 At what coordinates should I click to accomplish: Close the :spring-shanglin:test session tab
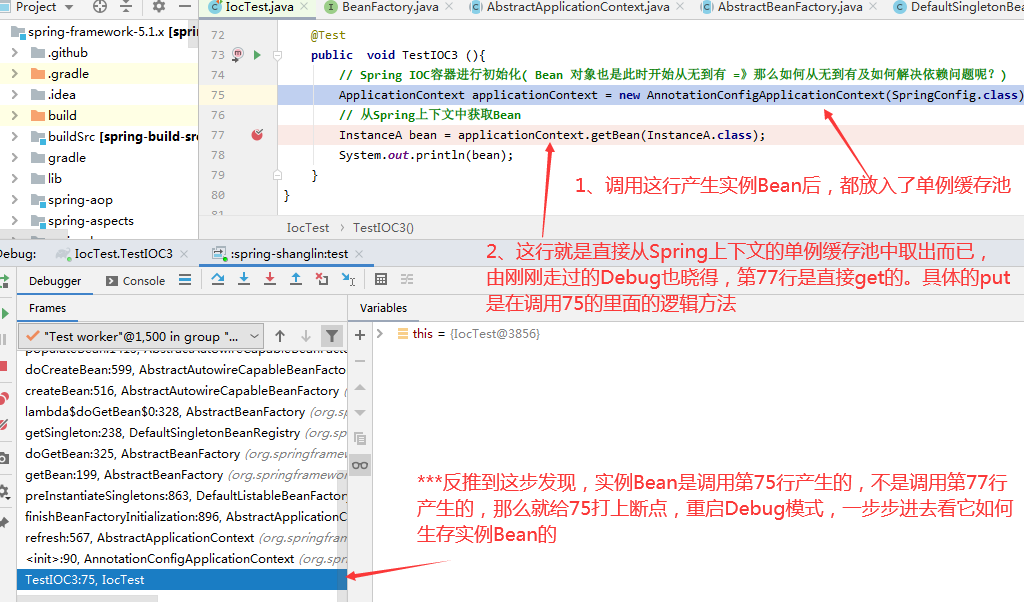[359, 253]
